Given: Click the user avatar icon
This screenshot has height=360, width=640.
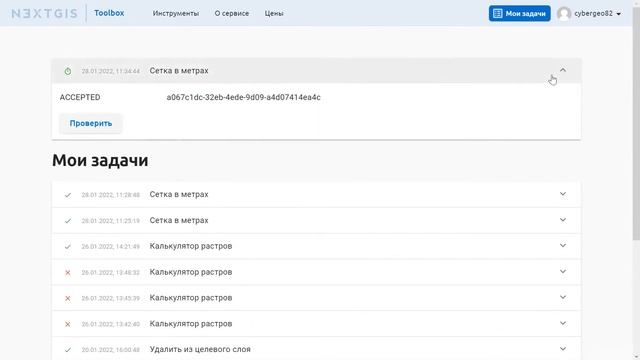Looking at the screenshot, I should (x=564, y=13).
